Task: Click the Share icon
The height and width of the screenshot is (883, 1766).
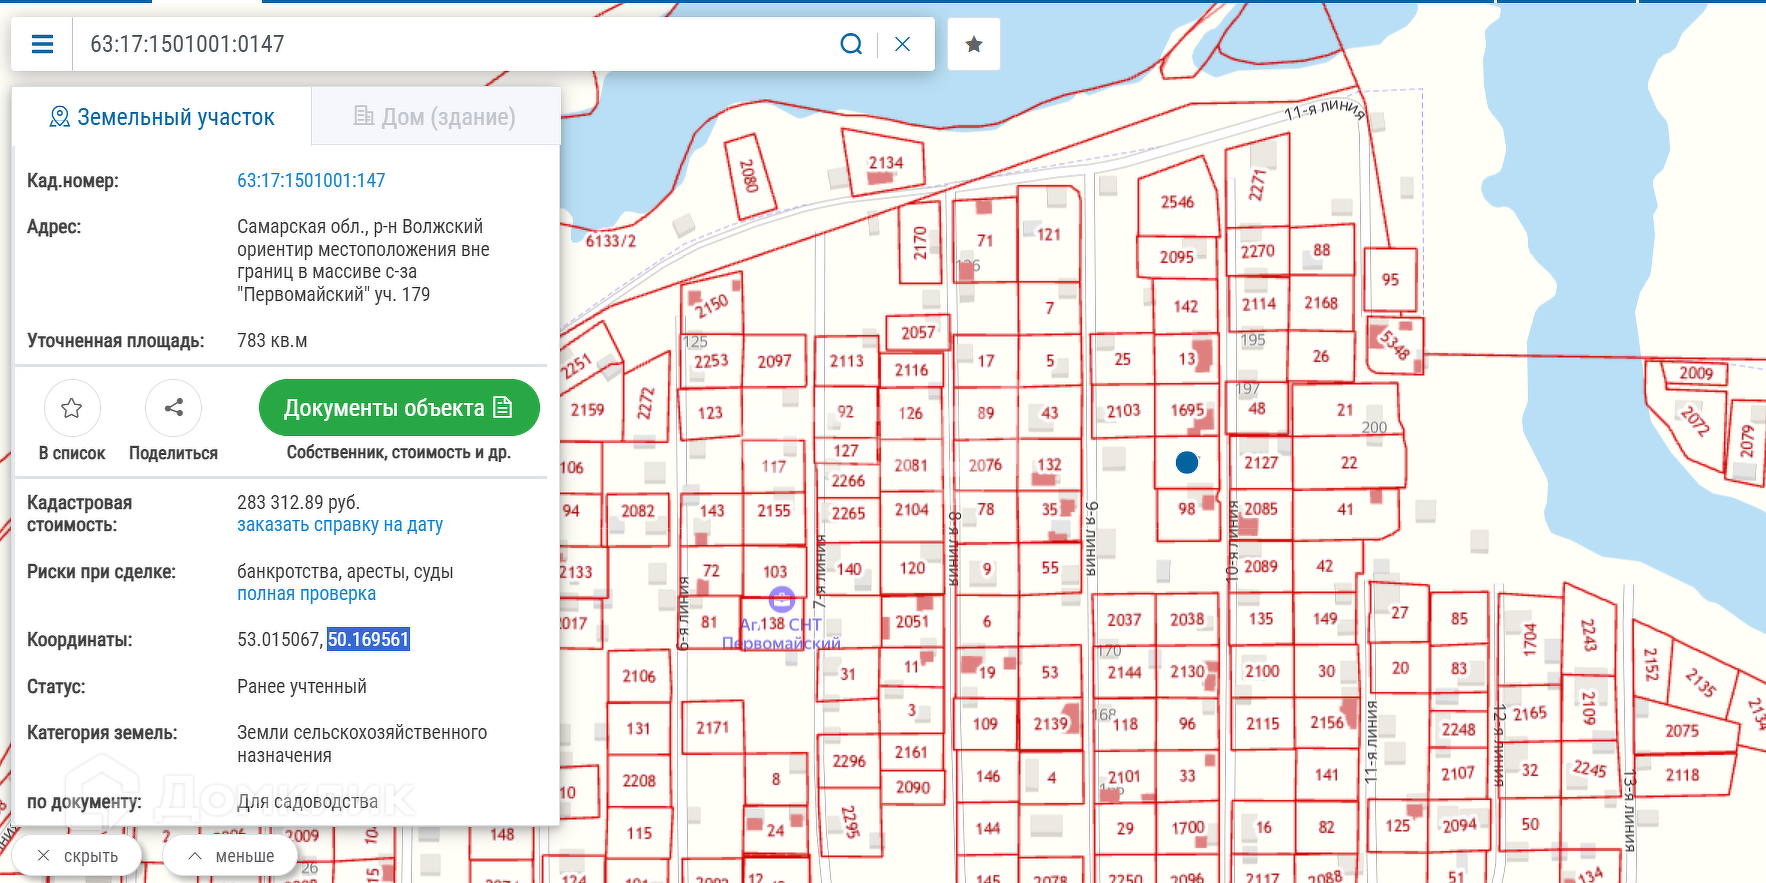Action: (173, 408)
